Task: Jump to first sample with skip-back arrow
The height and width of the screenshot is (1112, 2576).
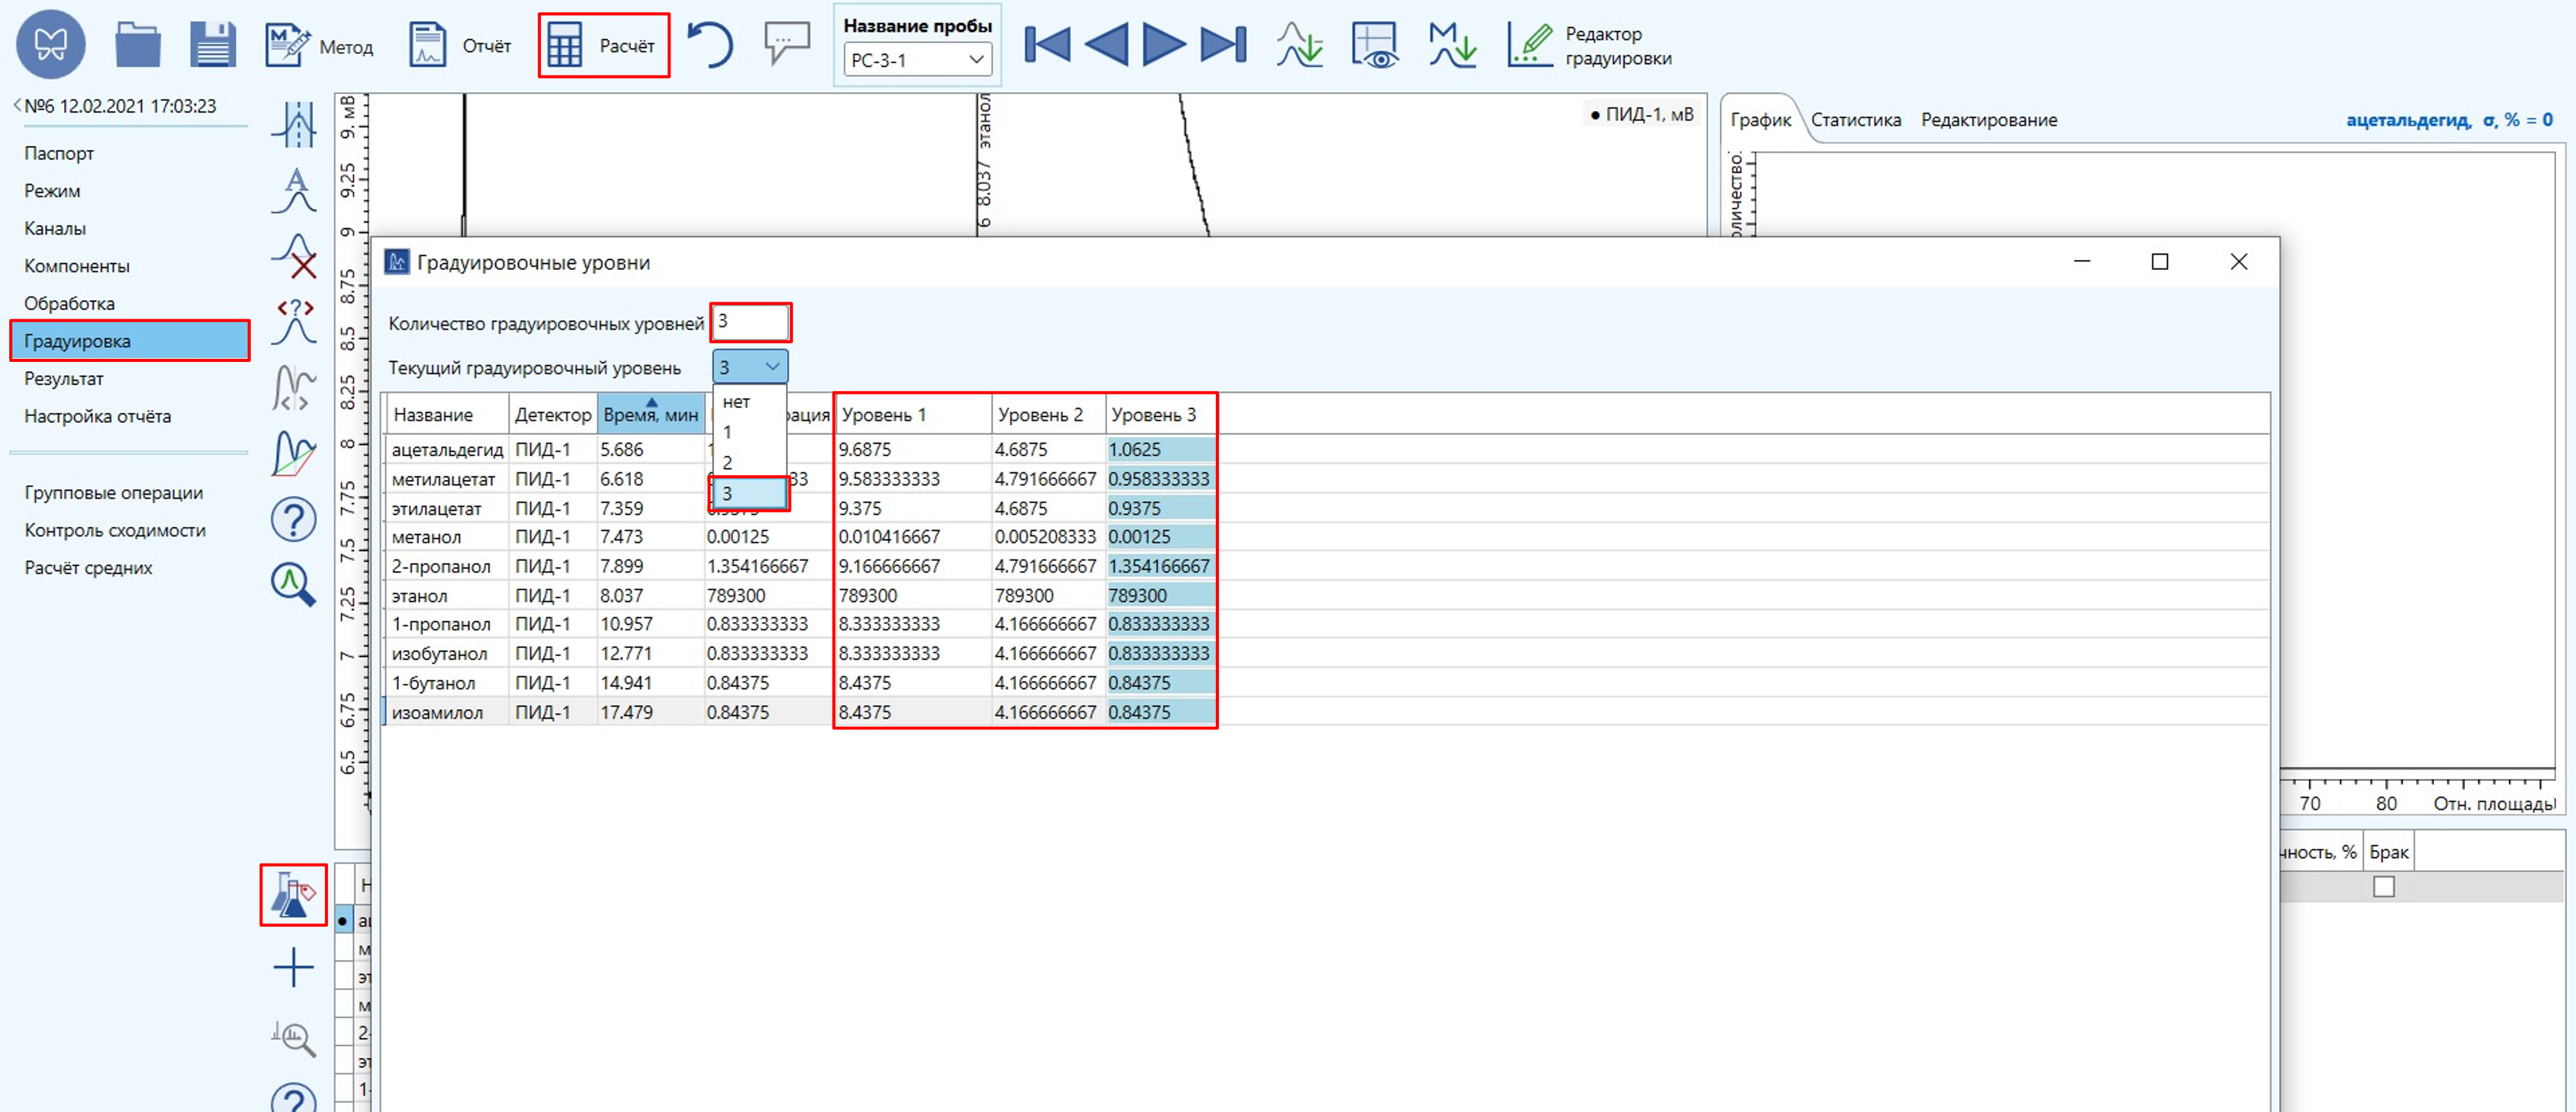Action: pos(1047,45)
